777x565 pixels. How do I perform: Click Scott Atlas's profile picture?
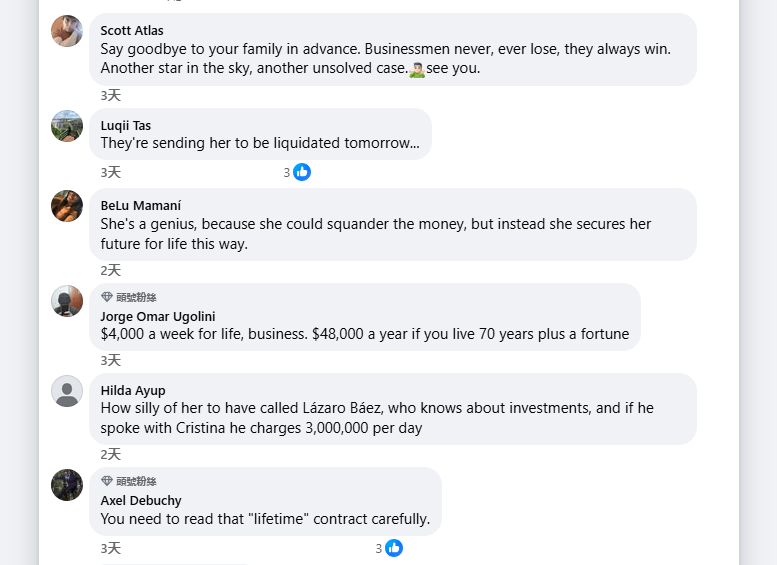point(67,31)
